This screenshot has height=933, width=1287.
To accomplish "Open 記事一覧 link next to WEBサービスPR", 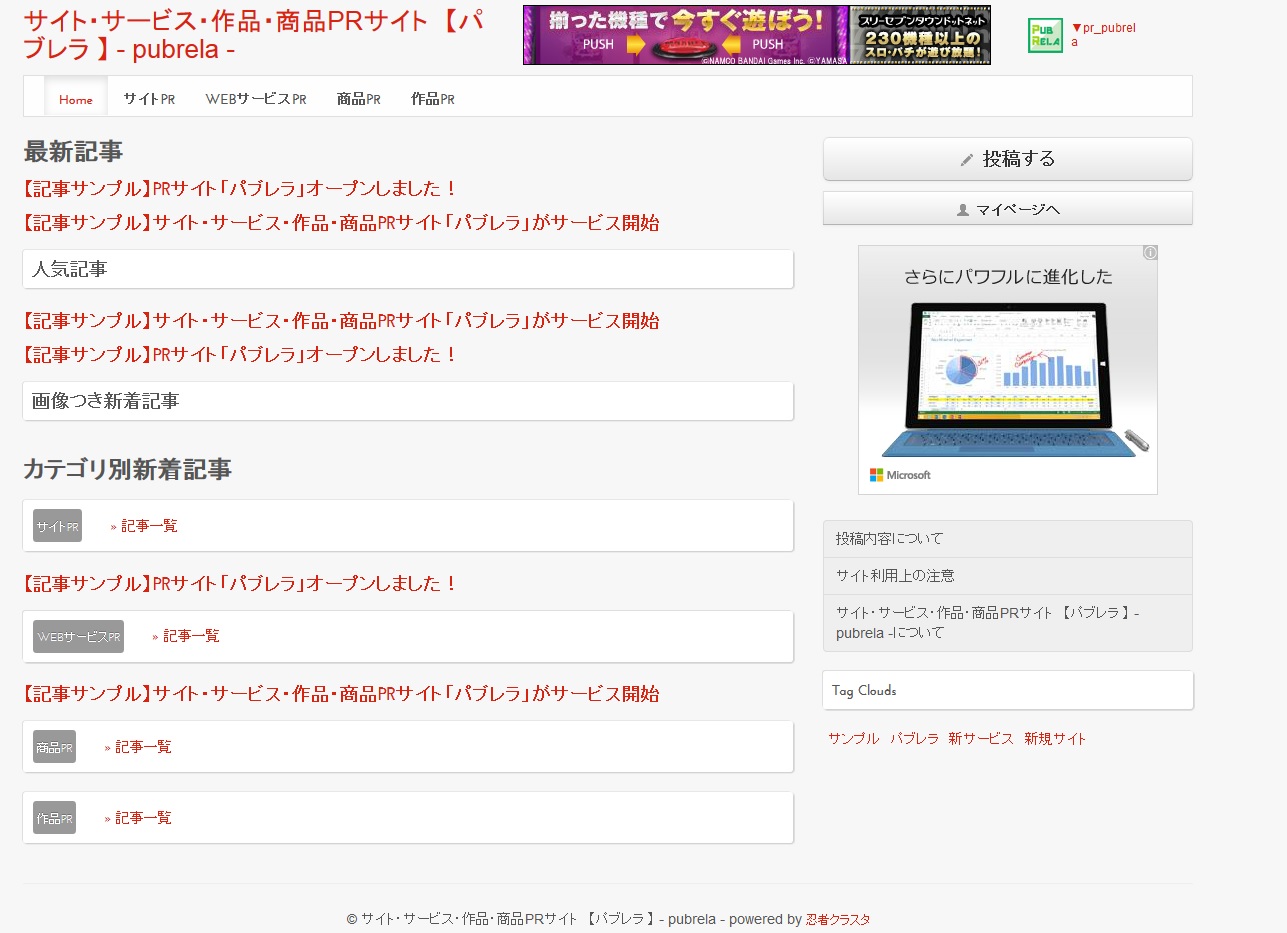I will click(x=191, y=636).
